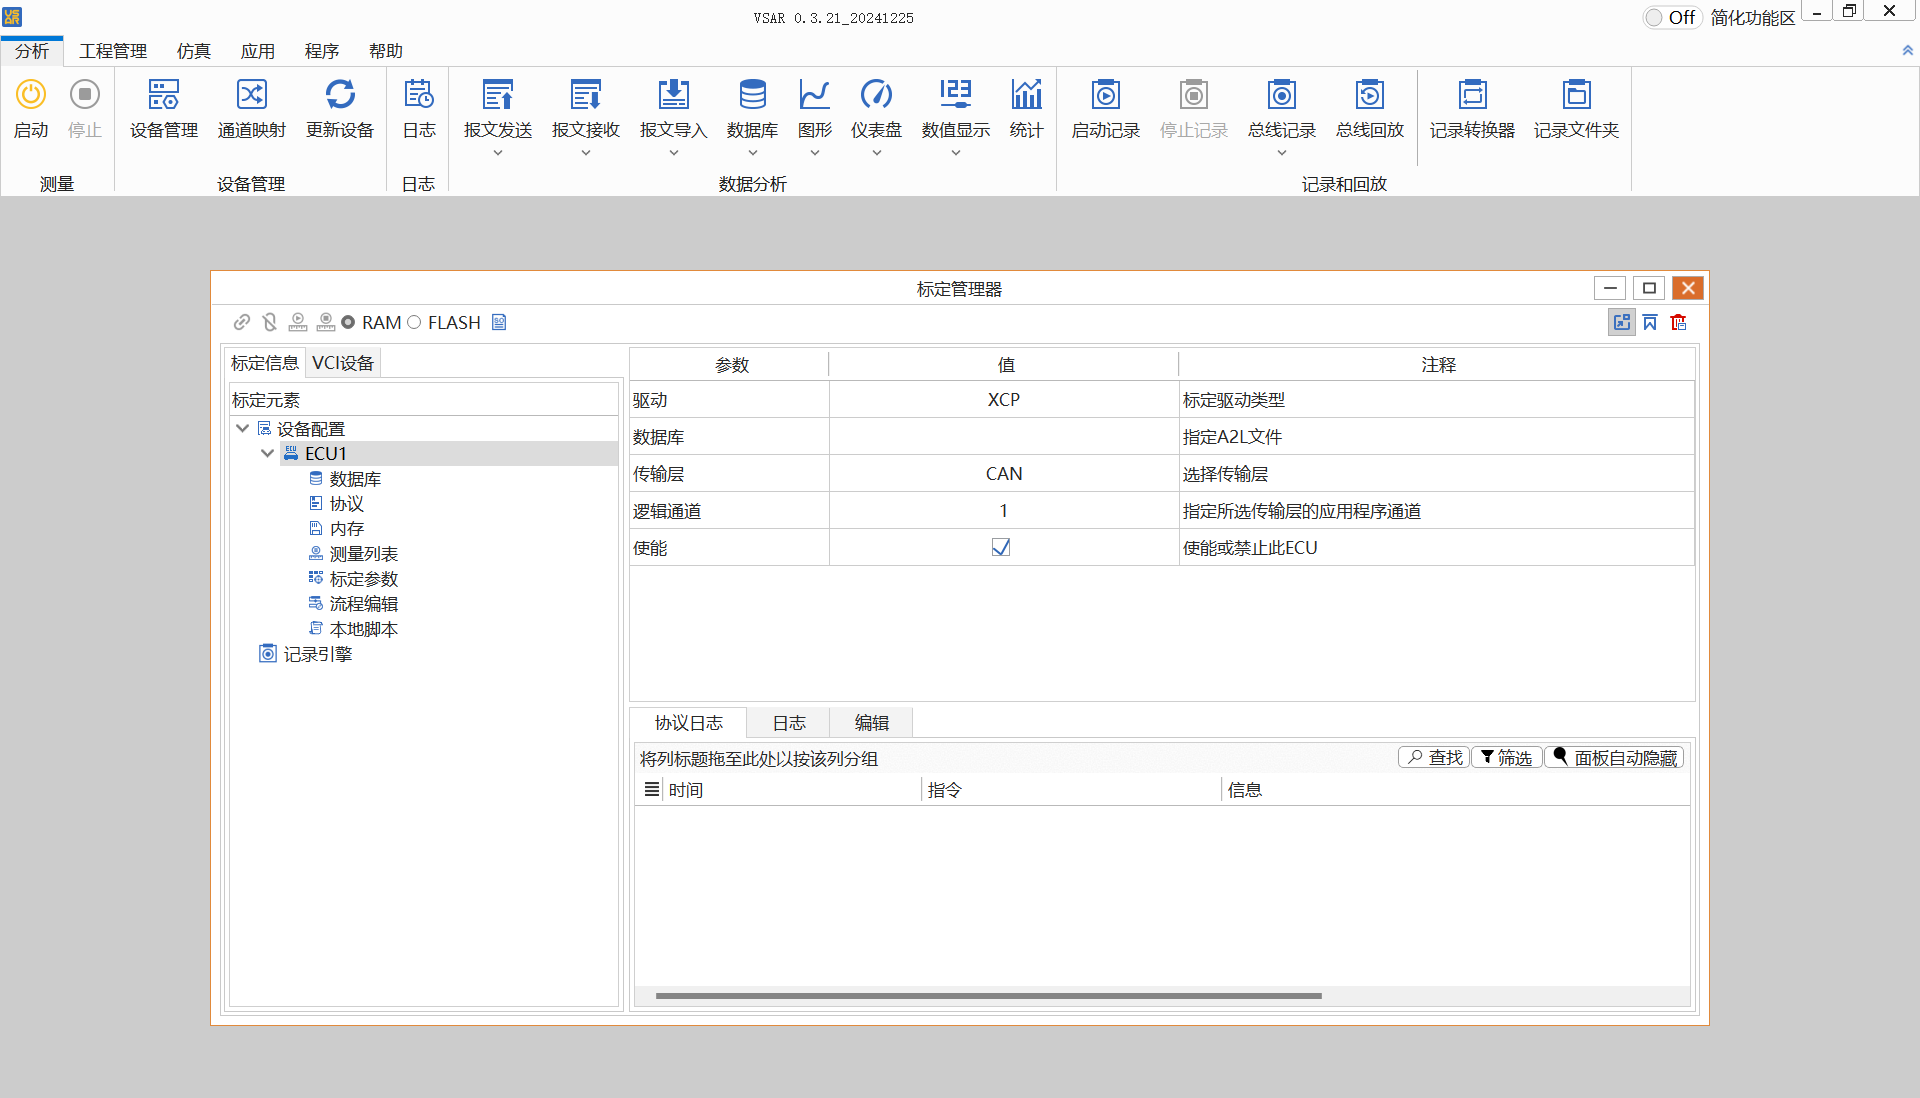This screenshot has height=1098, width=1920.
Task: Click the 仪表盘 dashboard gauge icon
Action: coord(877,95)
